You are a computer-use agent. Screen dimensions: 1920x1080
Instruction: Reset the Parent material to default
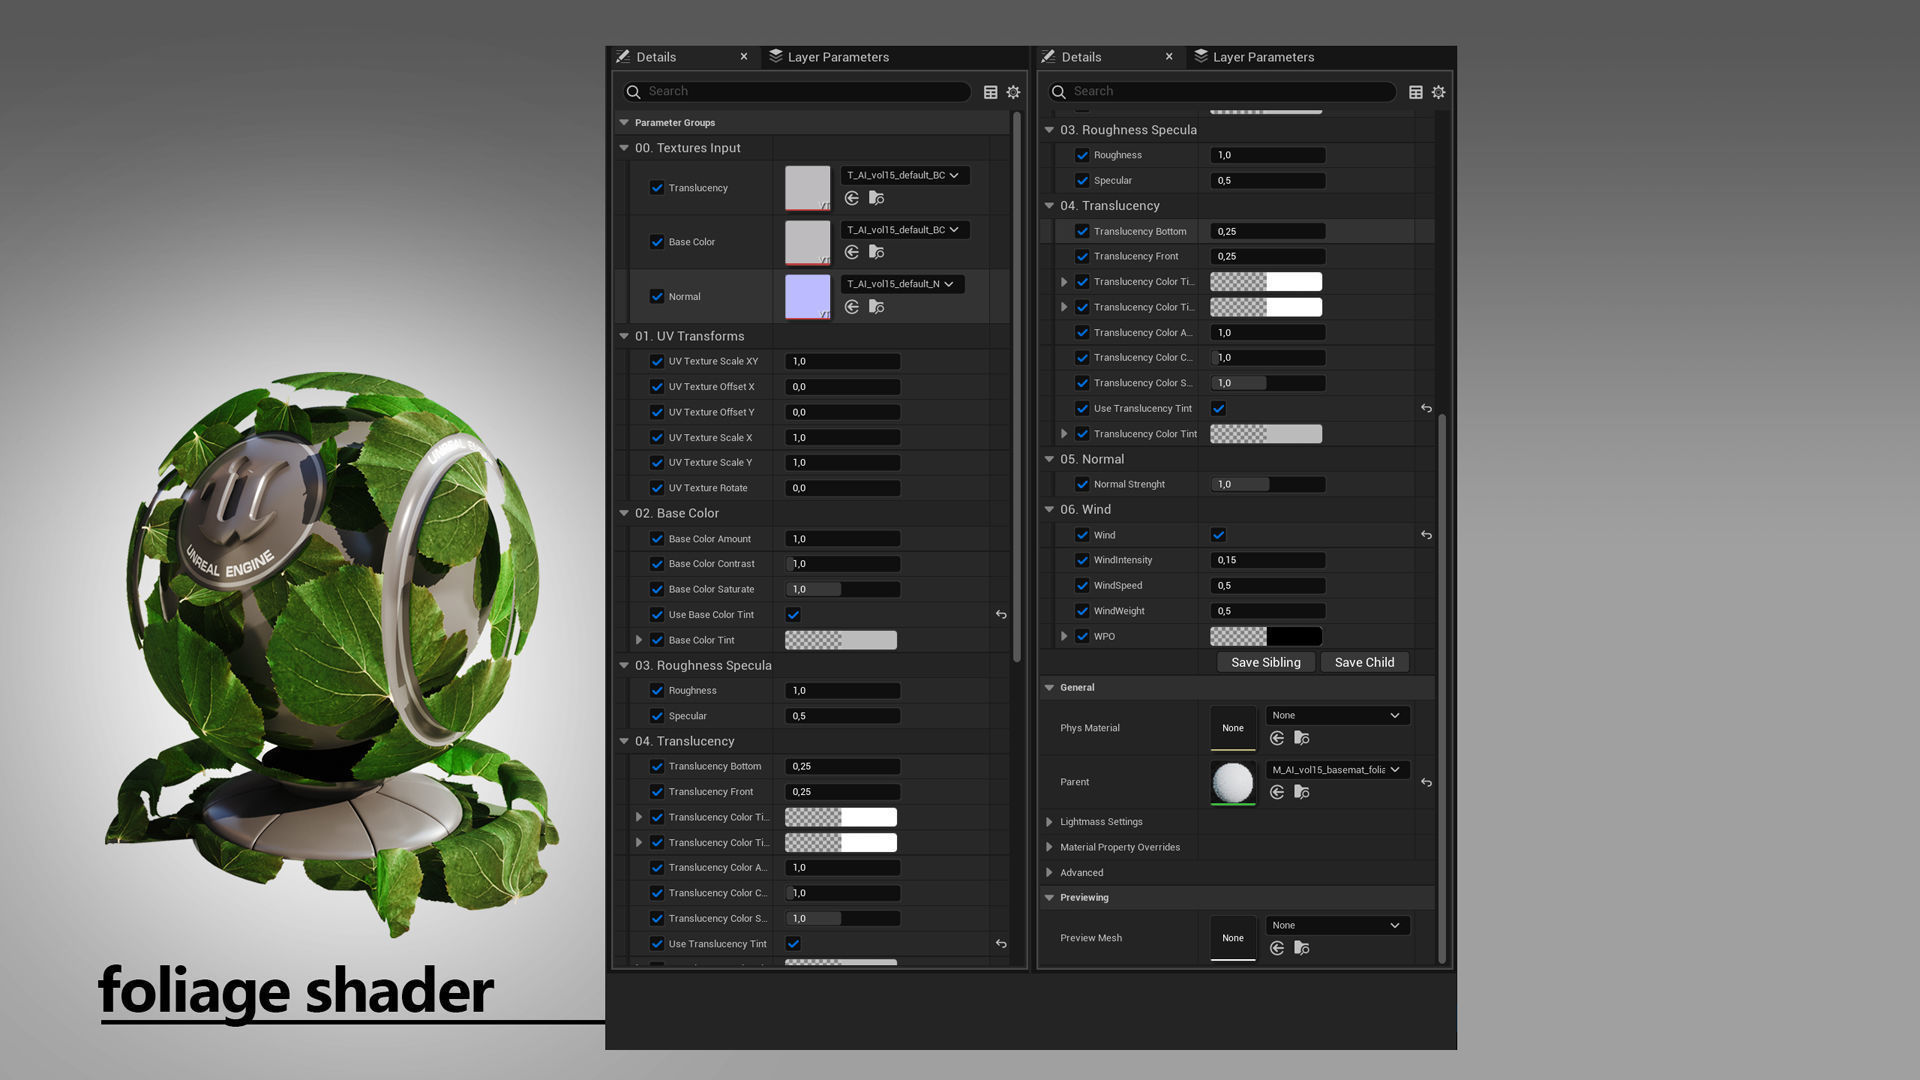[1426, 783]
